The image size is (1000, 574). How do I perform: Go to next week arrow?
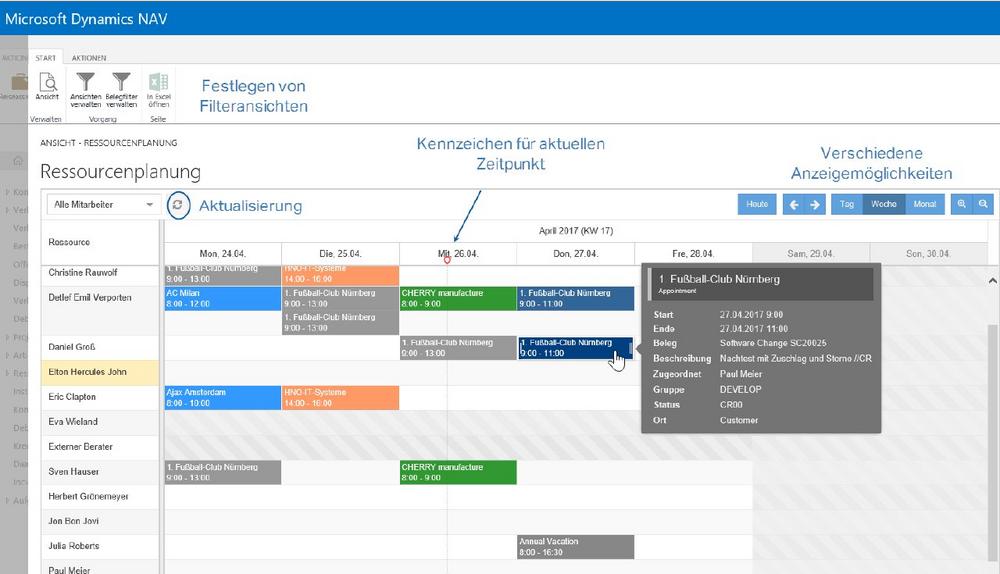click(815, 205)
